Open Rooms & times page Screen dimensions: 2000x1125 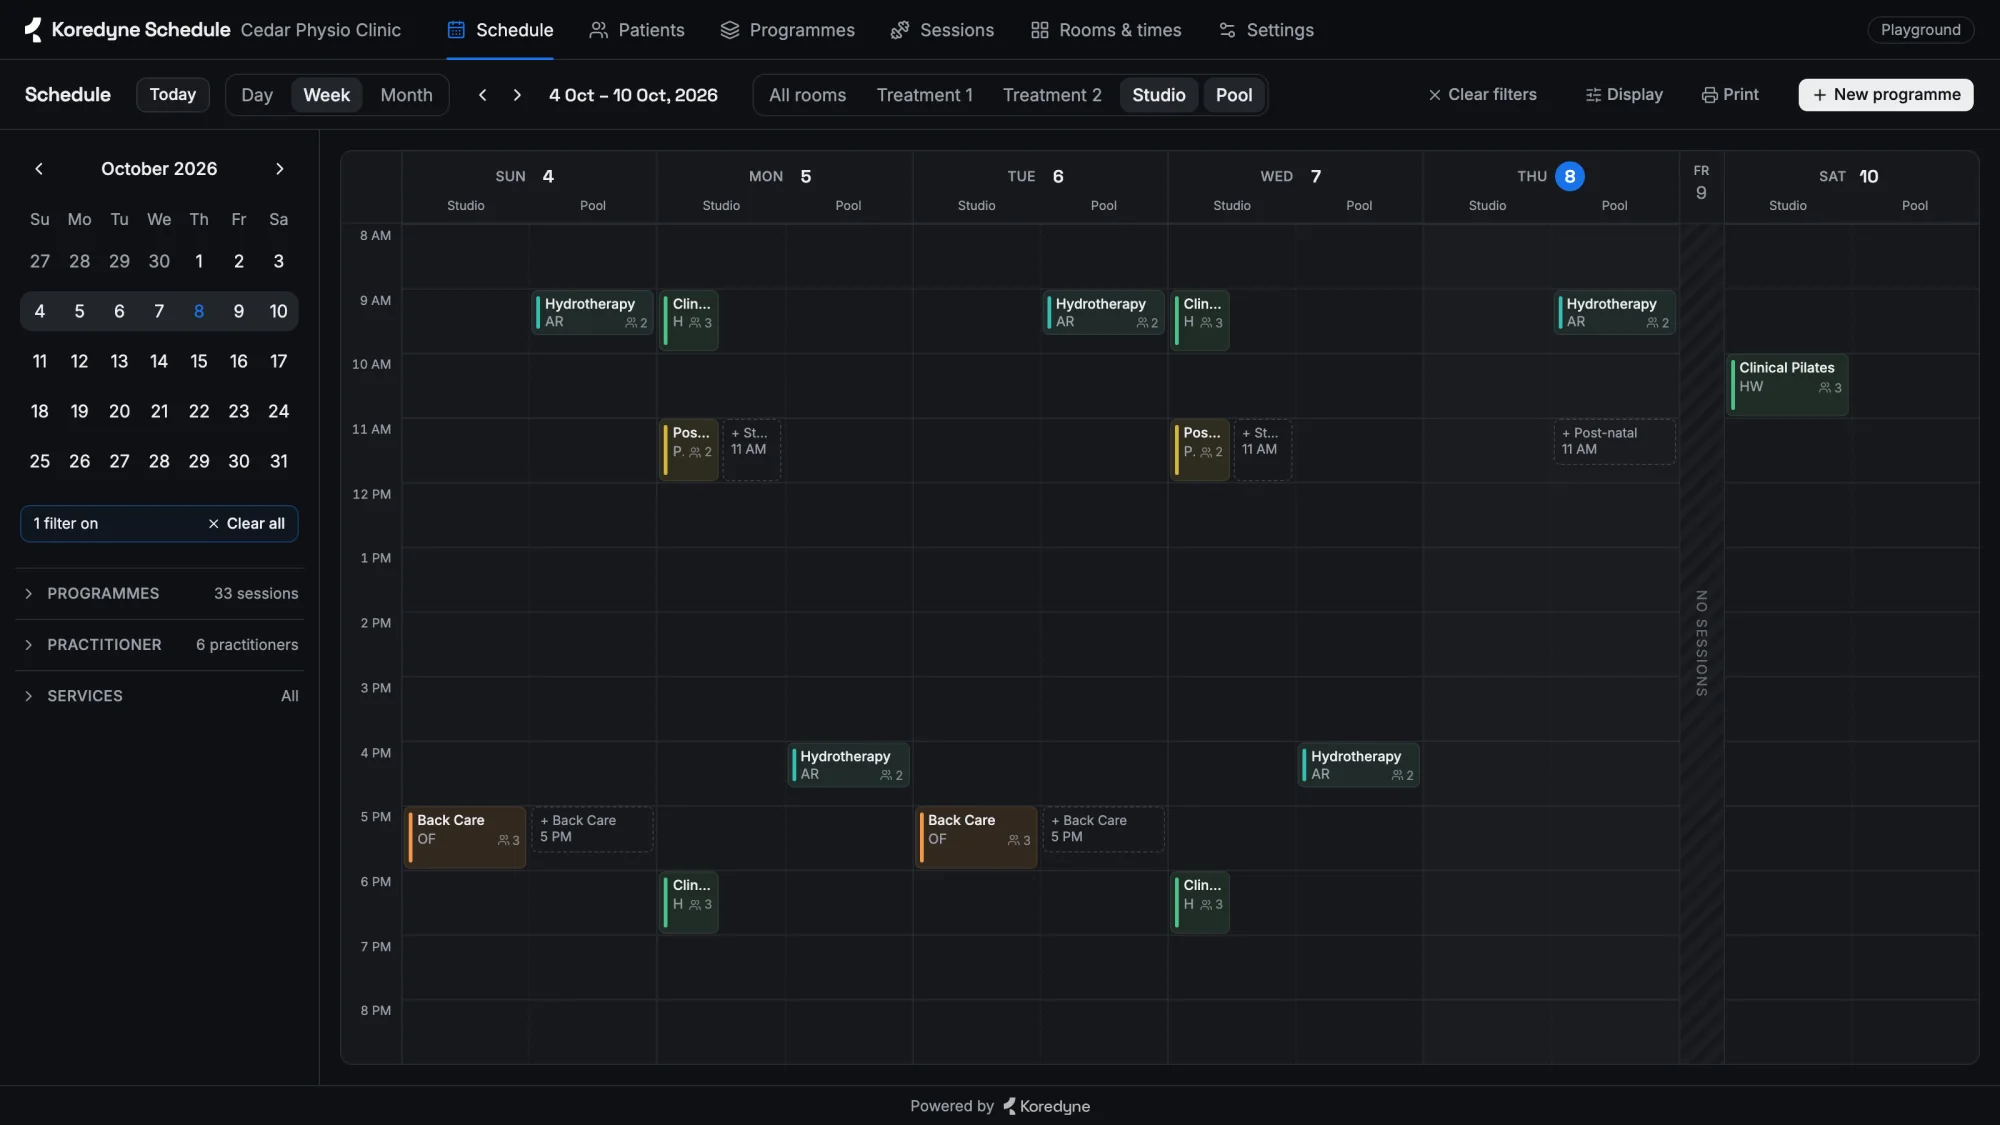(1106, 30)
